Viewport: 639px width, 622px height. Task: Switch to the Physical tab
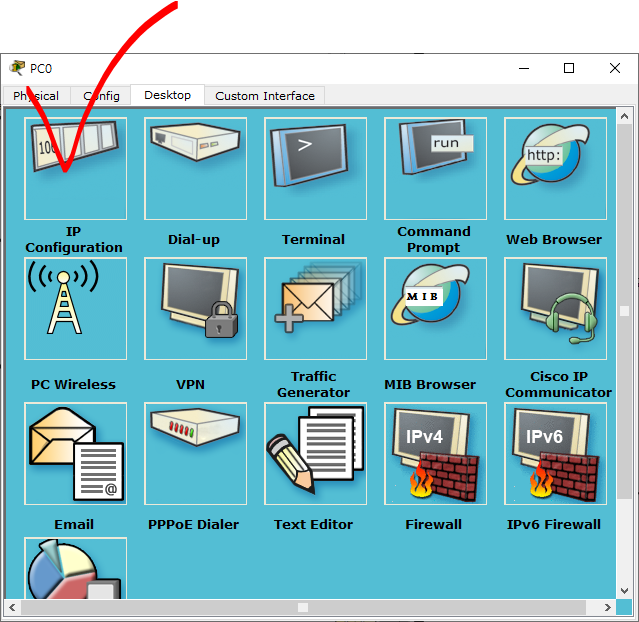click(36, 96)
